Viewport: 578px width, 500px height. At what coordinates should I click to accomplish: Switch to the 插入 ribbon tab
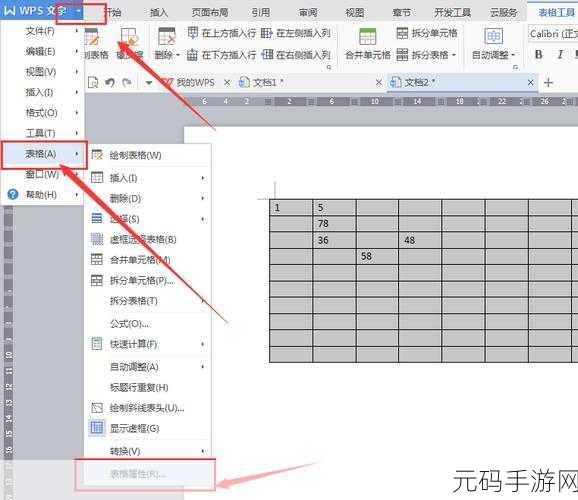click(x=159, y=13)
